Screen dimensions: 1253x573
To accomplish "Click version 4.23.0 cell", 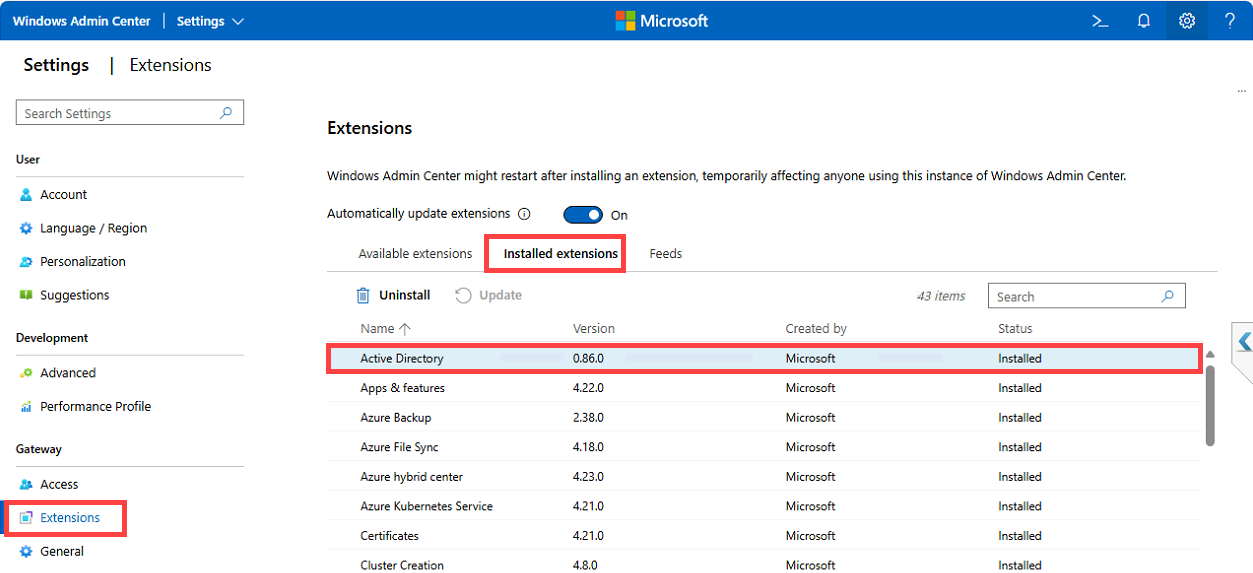I will pyautogui.click(x=588, y=477).
